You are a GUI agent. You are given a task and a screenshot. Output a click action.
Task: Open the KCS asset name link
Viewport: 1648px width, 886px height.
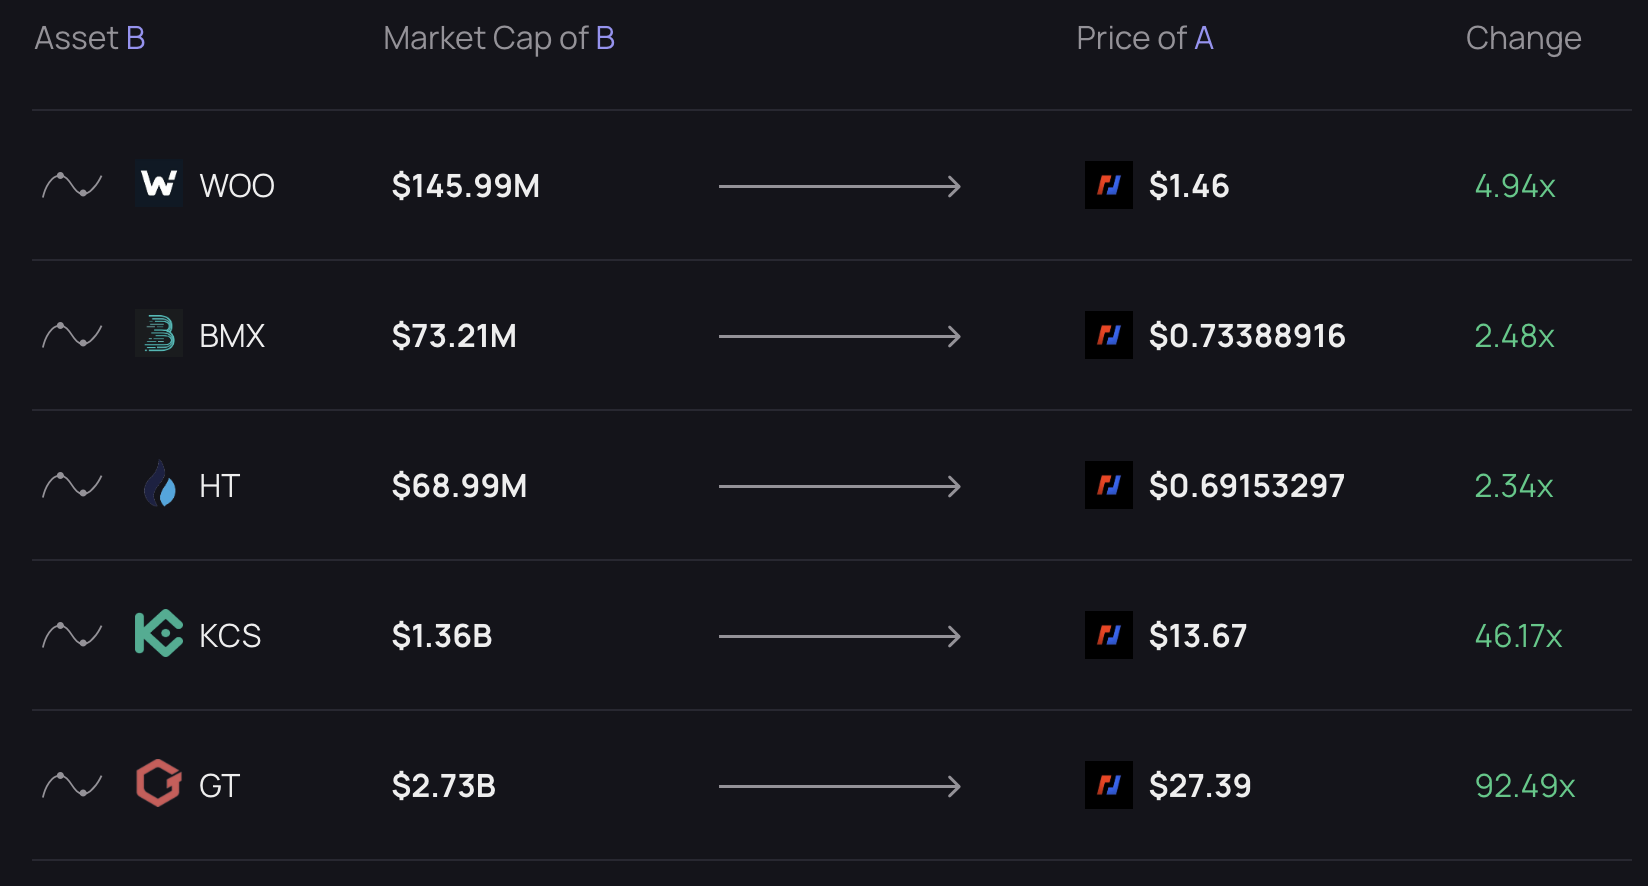coord(230,636)
